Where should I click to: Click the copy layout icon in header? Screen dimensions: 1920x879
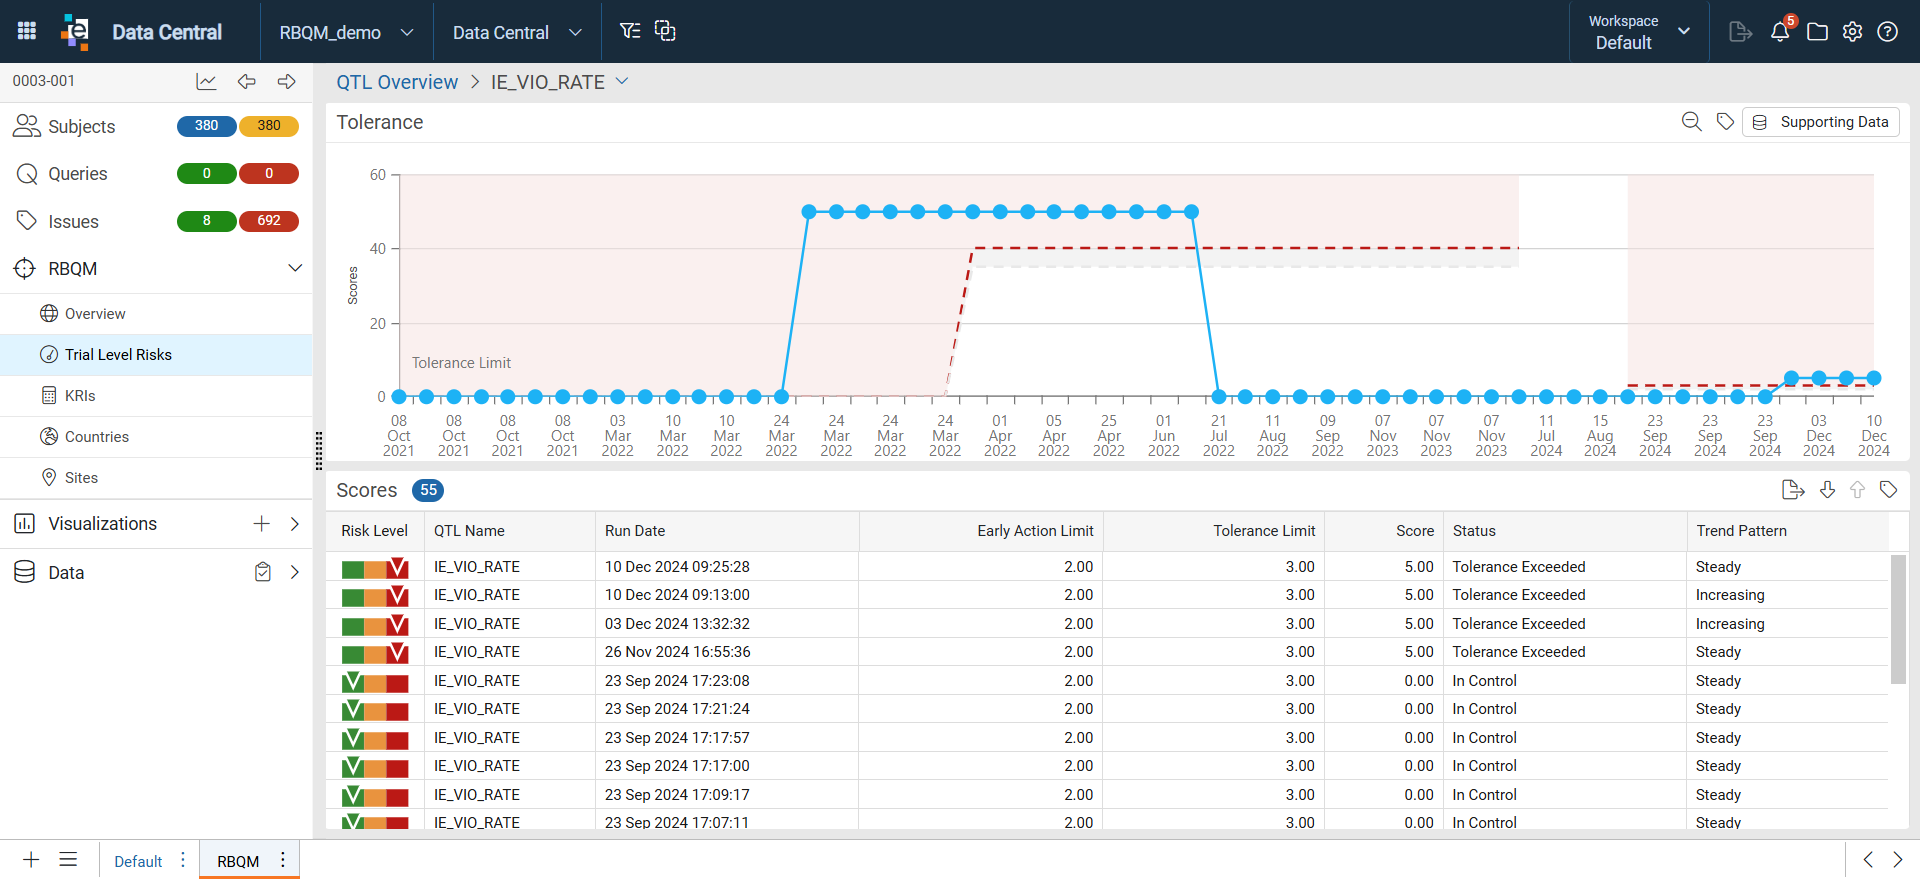click(665, 31)
